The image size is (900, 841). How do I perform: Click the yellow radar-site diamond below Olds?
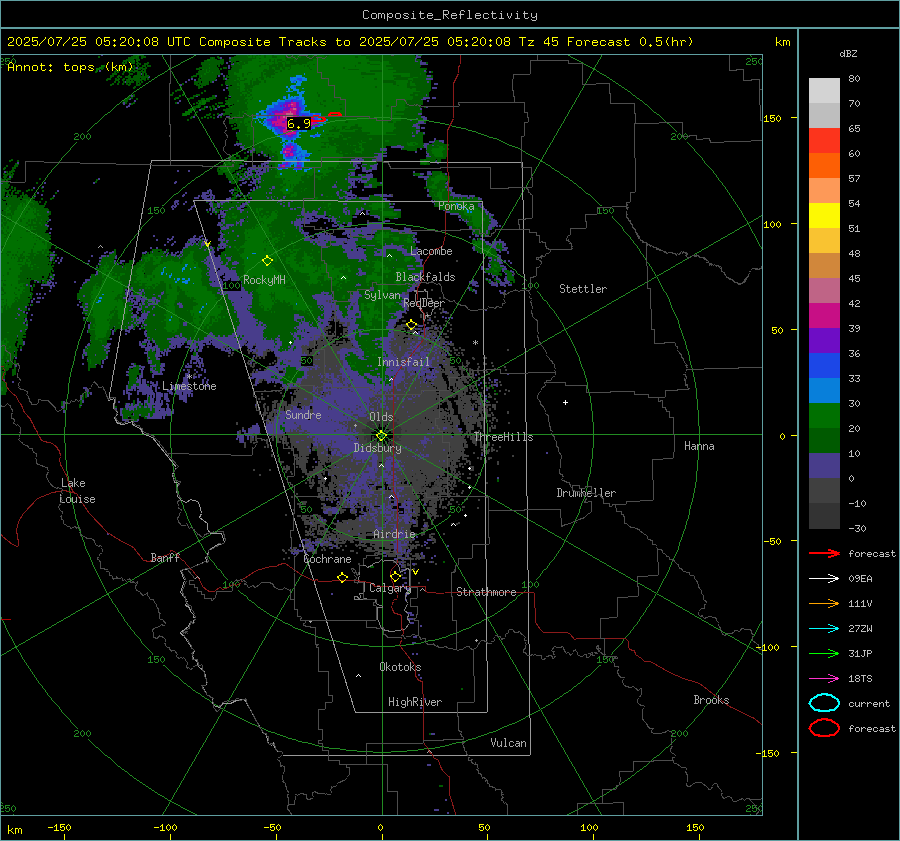[x=381, y=436]
